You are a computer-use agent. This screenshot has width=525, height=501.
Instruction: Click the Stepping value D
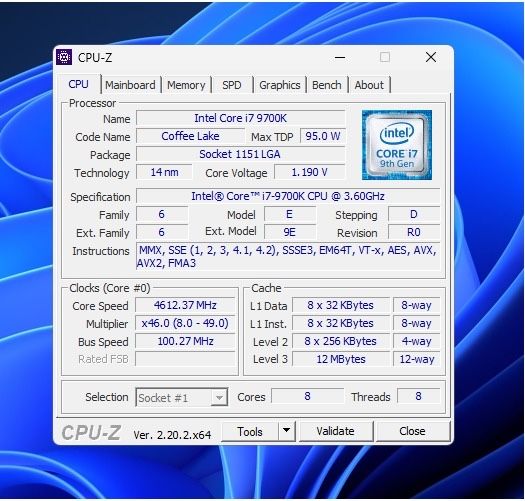(414, 214)
